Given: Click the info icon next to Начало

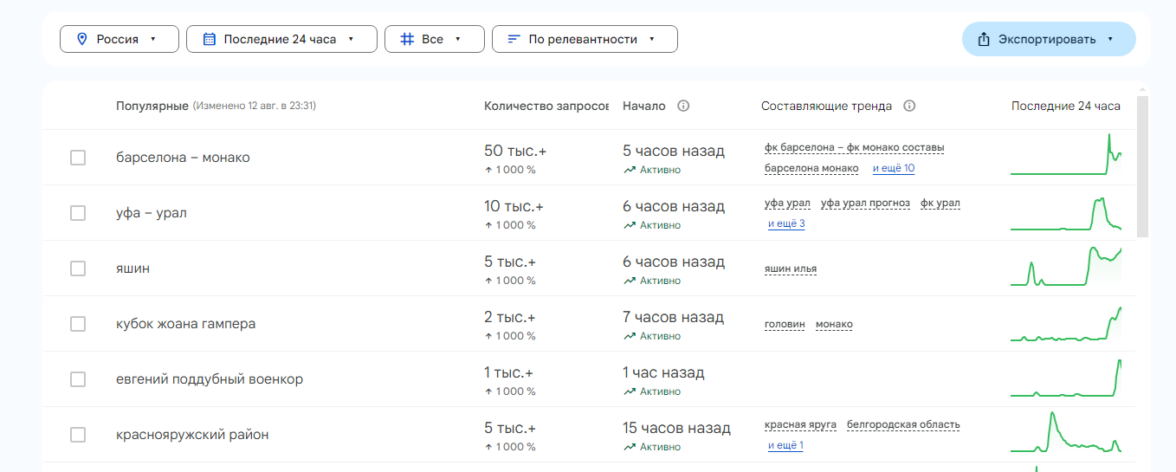Looking at the screenshot, I should coord(684,106).
